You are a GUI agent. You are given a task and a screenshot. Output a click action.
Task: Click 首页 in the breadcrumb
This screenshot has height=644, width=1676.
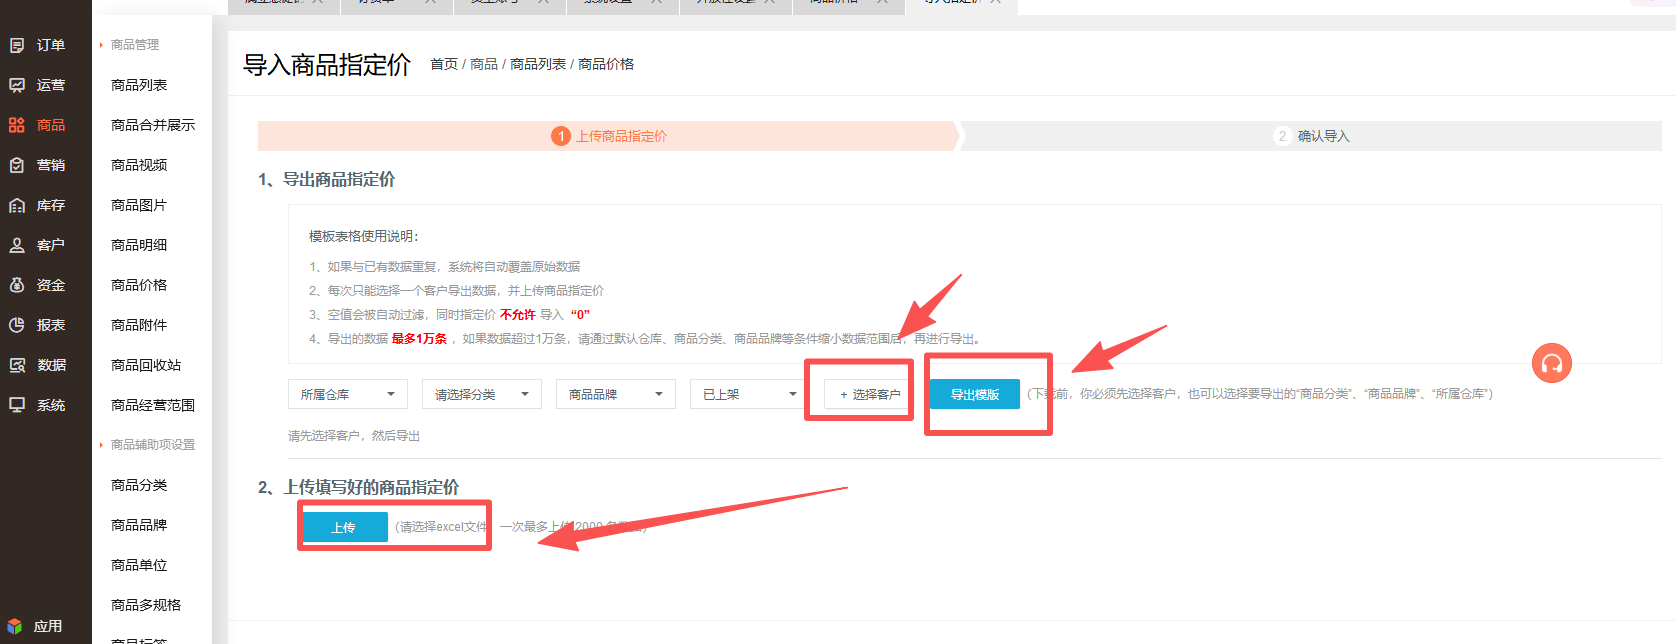coord(444,64)
